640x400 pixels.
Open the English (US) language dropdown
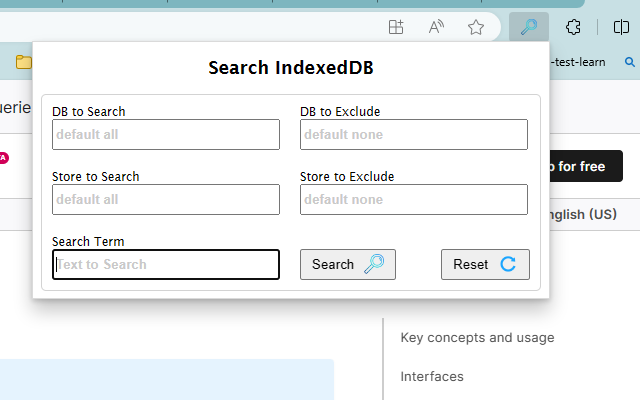click(x=580, y=214)
